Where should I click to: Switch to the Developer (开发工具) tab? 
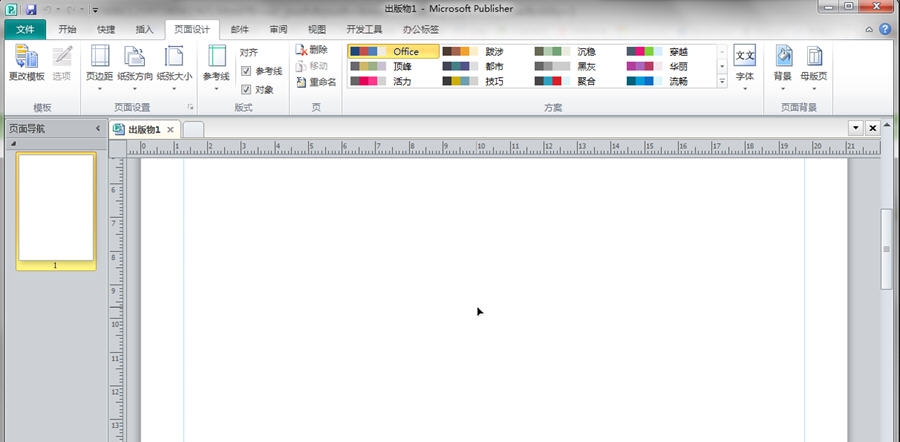pos(364,30)
